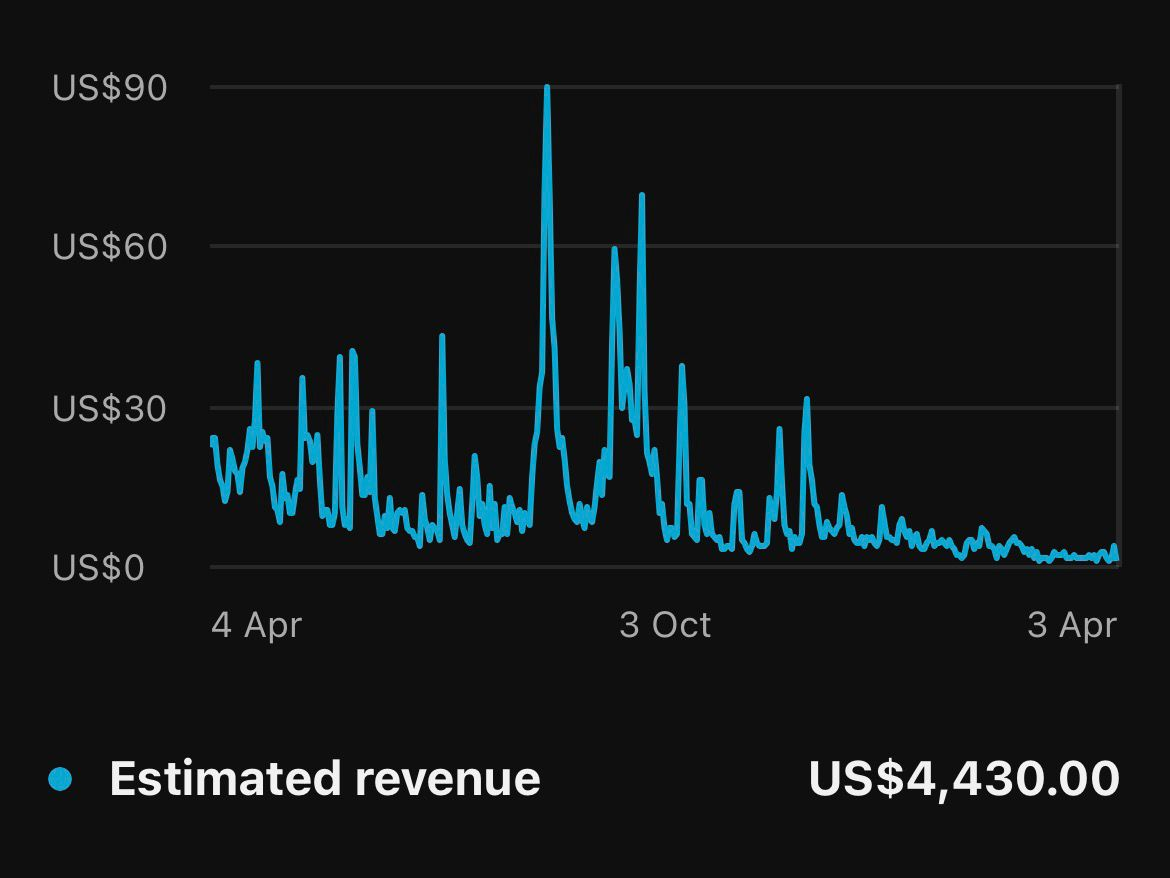Image resolution: width=1170 pixels, height=878 pixels.
Task: Click the spike right after 3 Oct
Action: click(682, 366)
